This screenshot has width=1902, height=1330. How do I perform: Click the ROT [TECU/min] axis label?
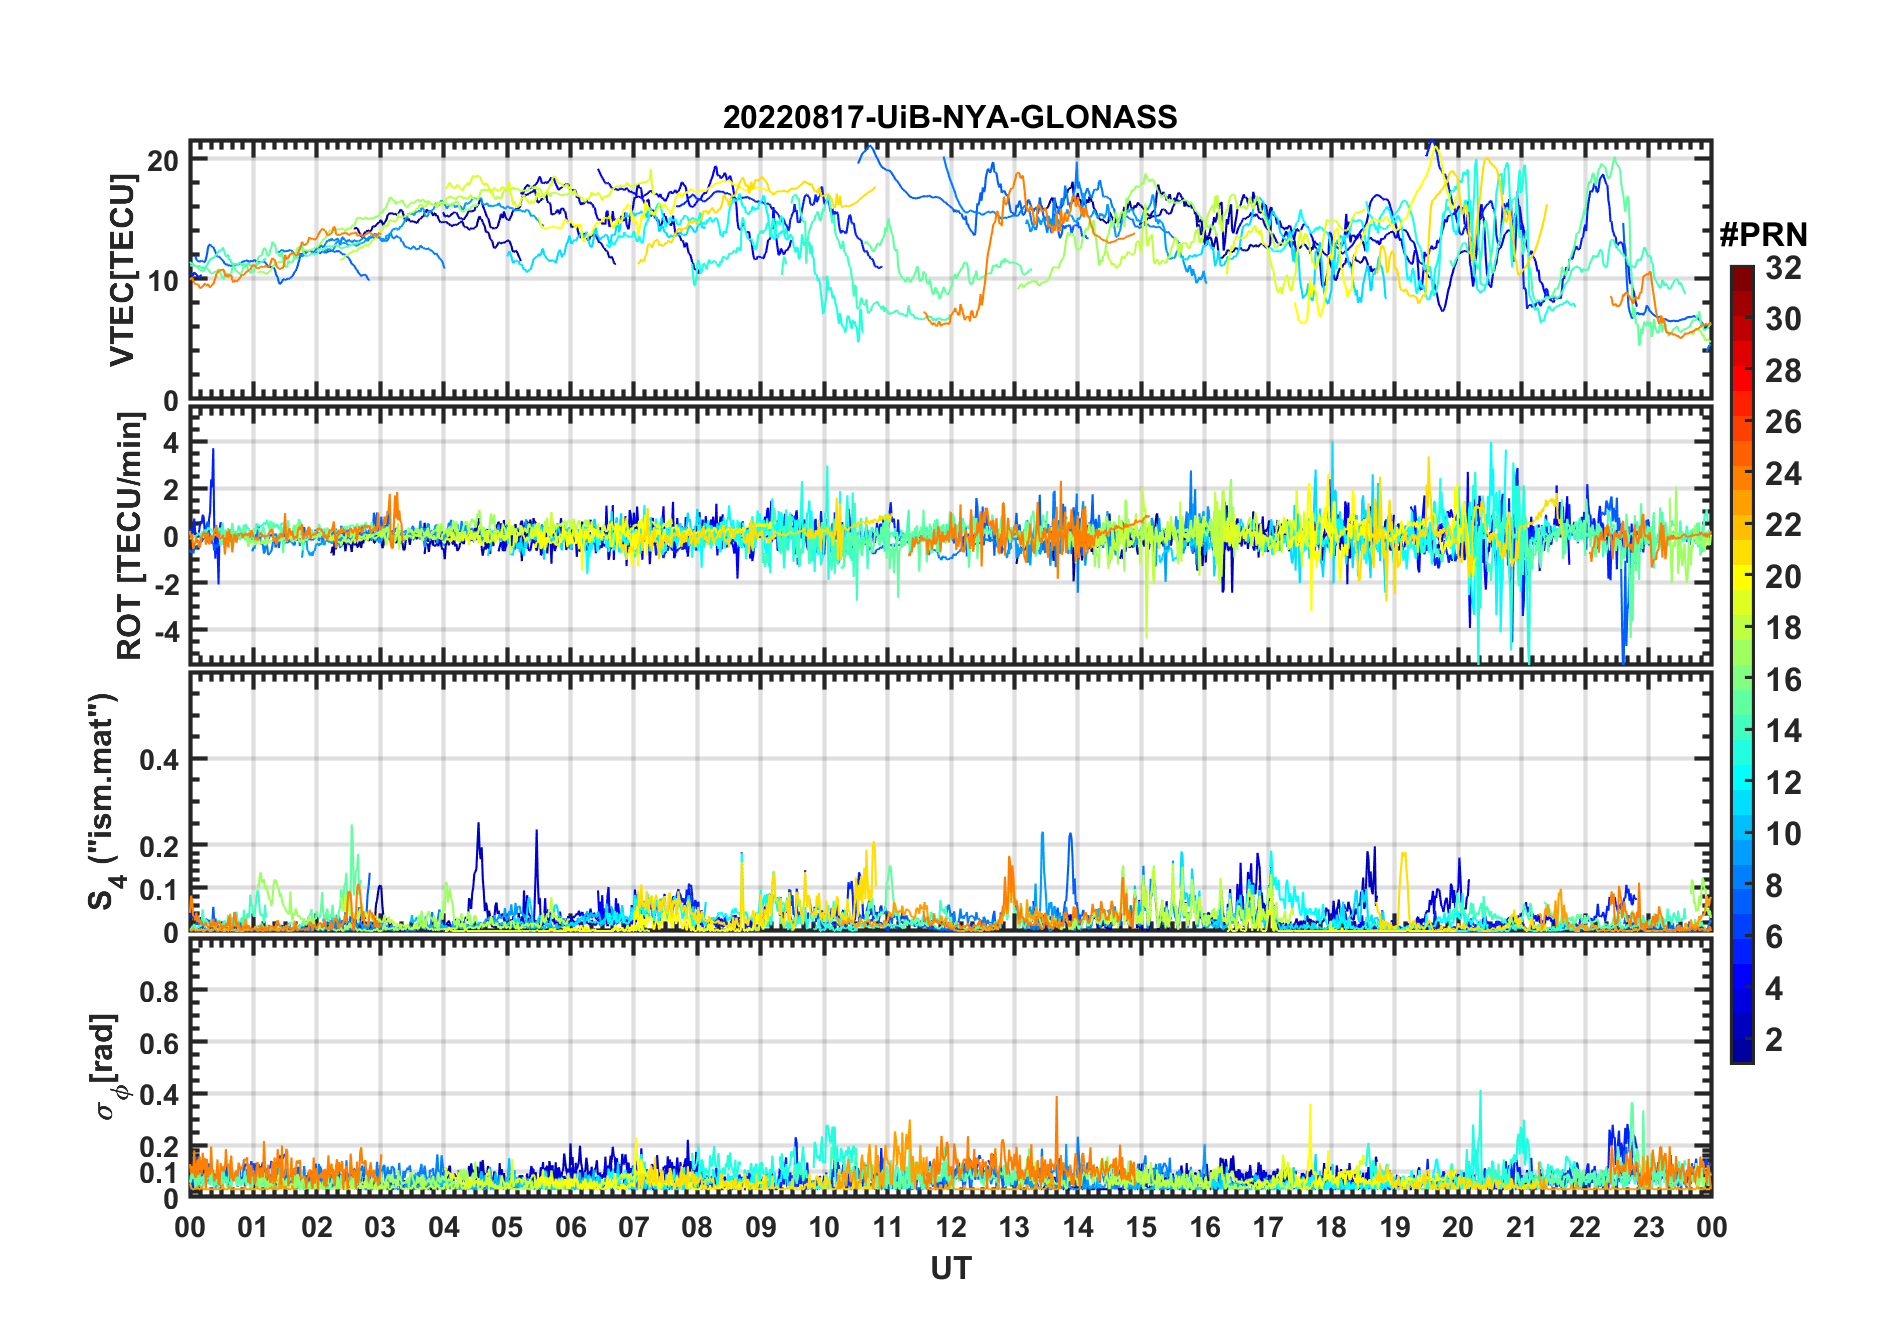coord(129,536)
